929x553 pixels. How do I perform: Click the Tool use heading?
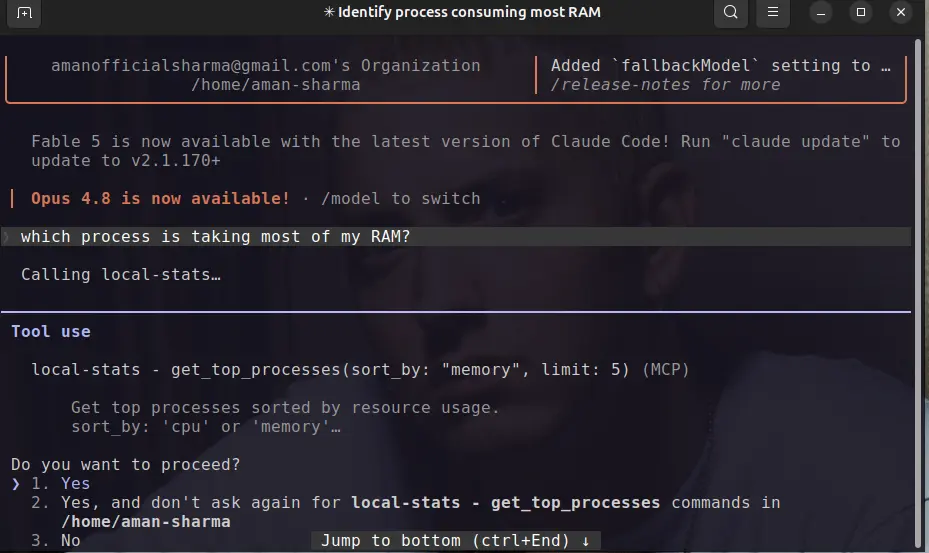[x=51, y=331]
